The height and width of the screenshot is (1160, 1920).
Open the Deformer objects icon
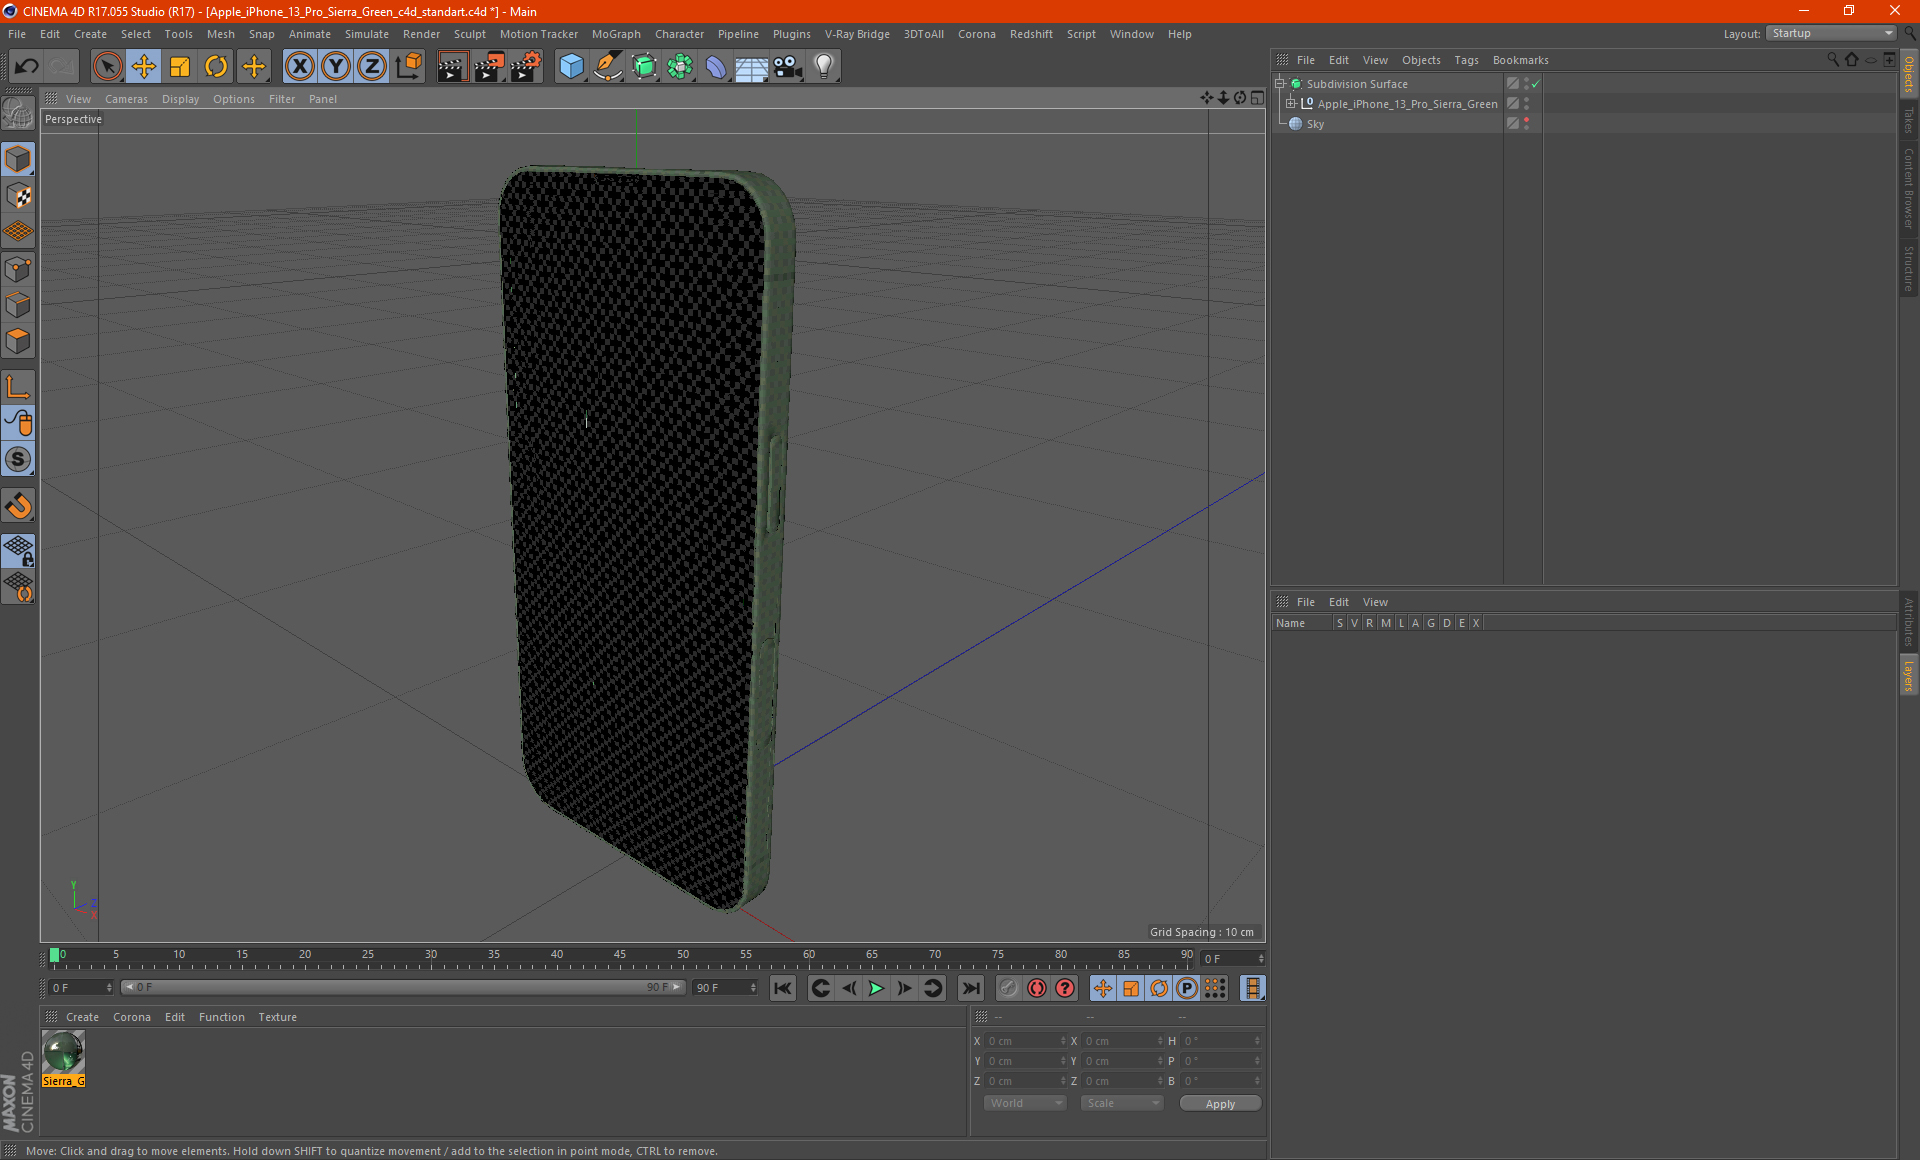click(716, 67)
